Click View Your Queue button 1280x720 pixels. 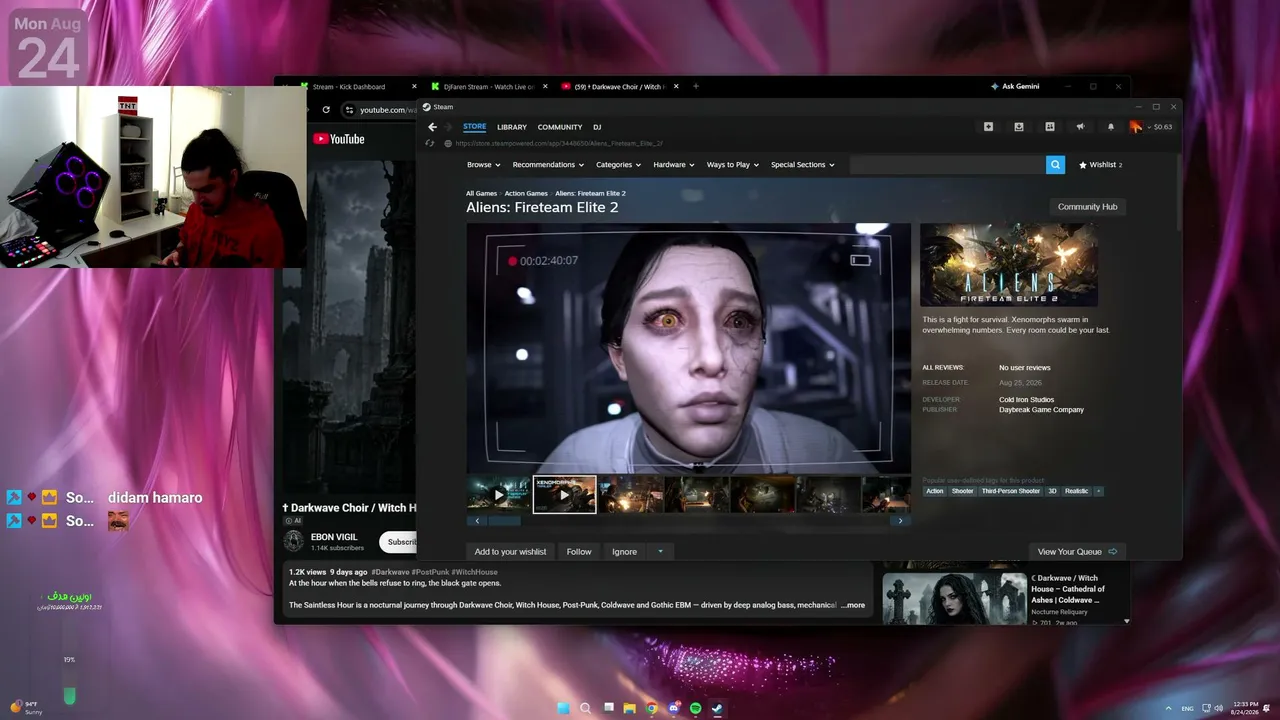1077,552
